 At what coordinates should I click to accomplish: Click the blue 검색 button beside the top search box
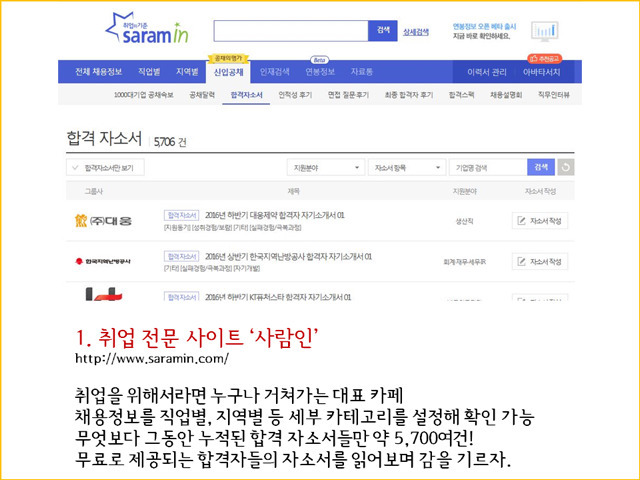(383, 31)
